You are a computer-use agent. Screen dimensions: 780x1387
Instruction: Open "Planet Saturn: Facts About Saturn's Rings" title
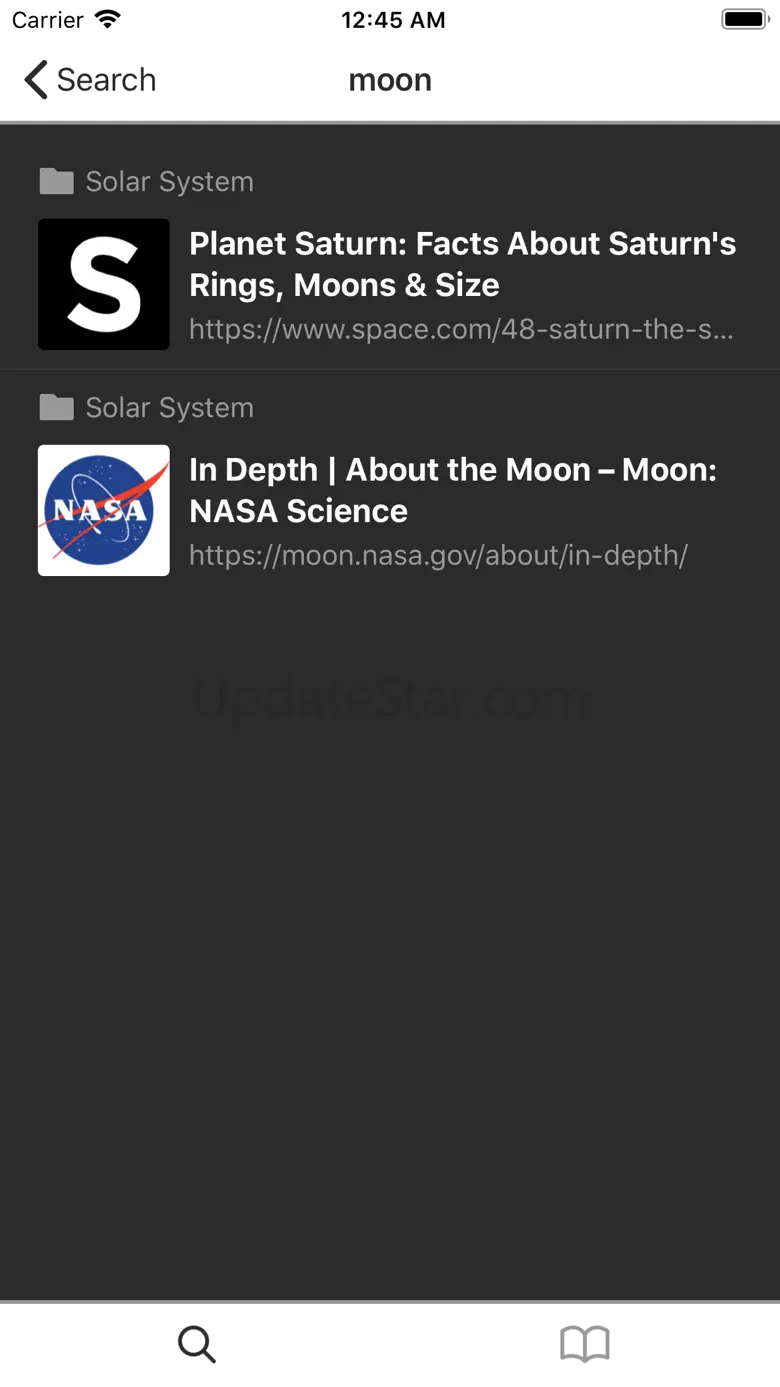pyautogui.click(x=462, y=264)
